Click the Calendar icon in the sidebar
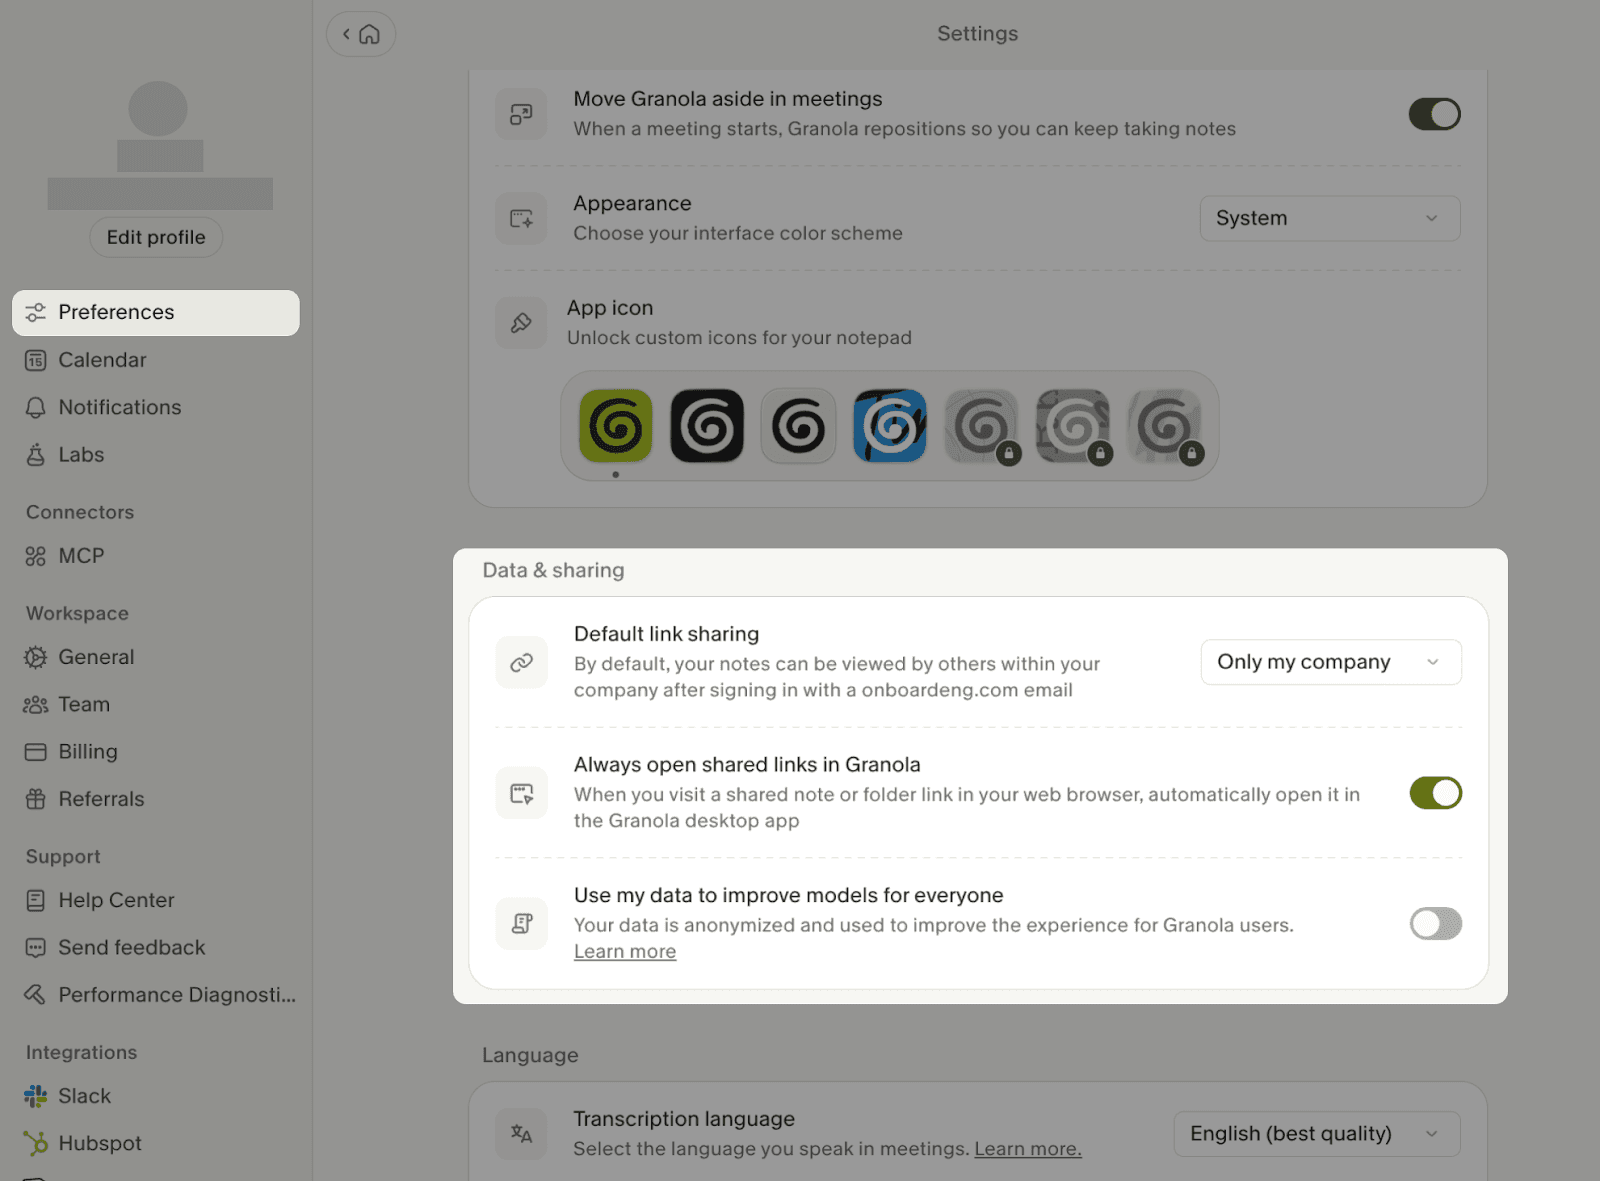The width and height of the screenshot is (1600, 1181). point(35,360)
